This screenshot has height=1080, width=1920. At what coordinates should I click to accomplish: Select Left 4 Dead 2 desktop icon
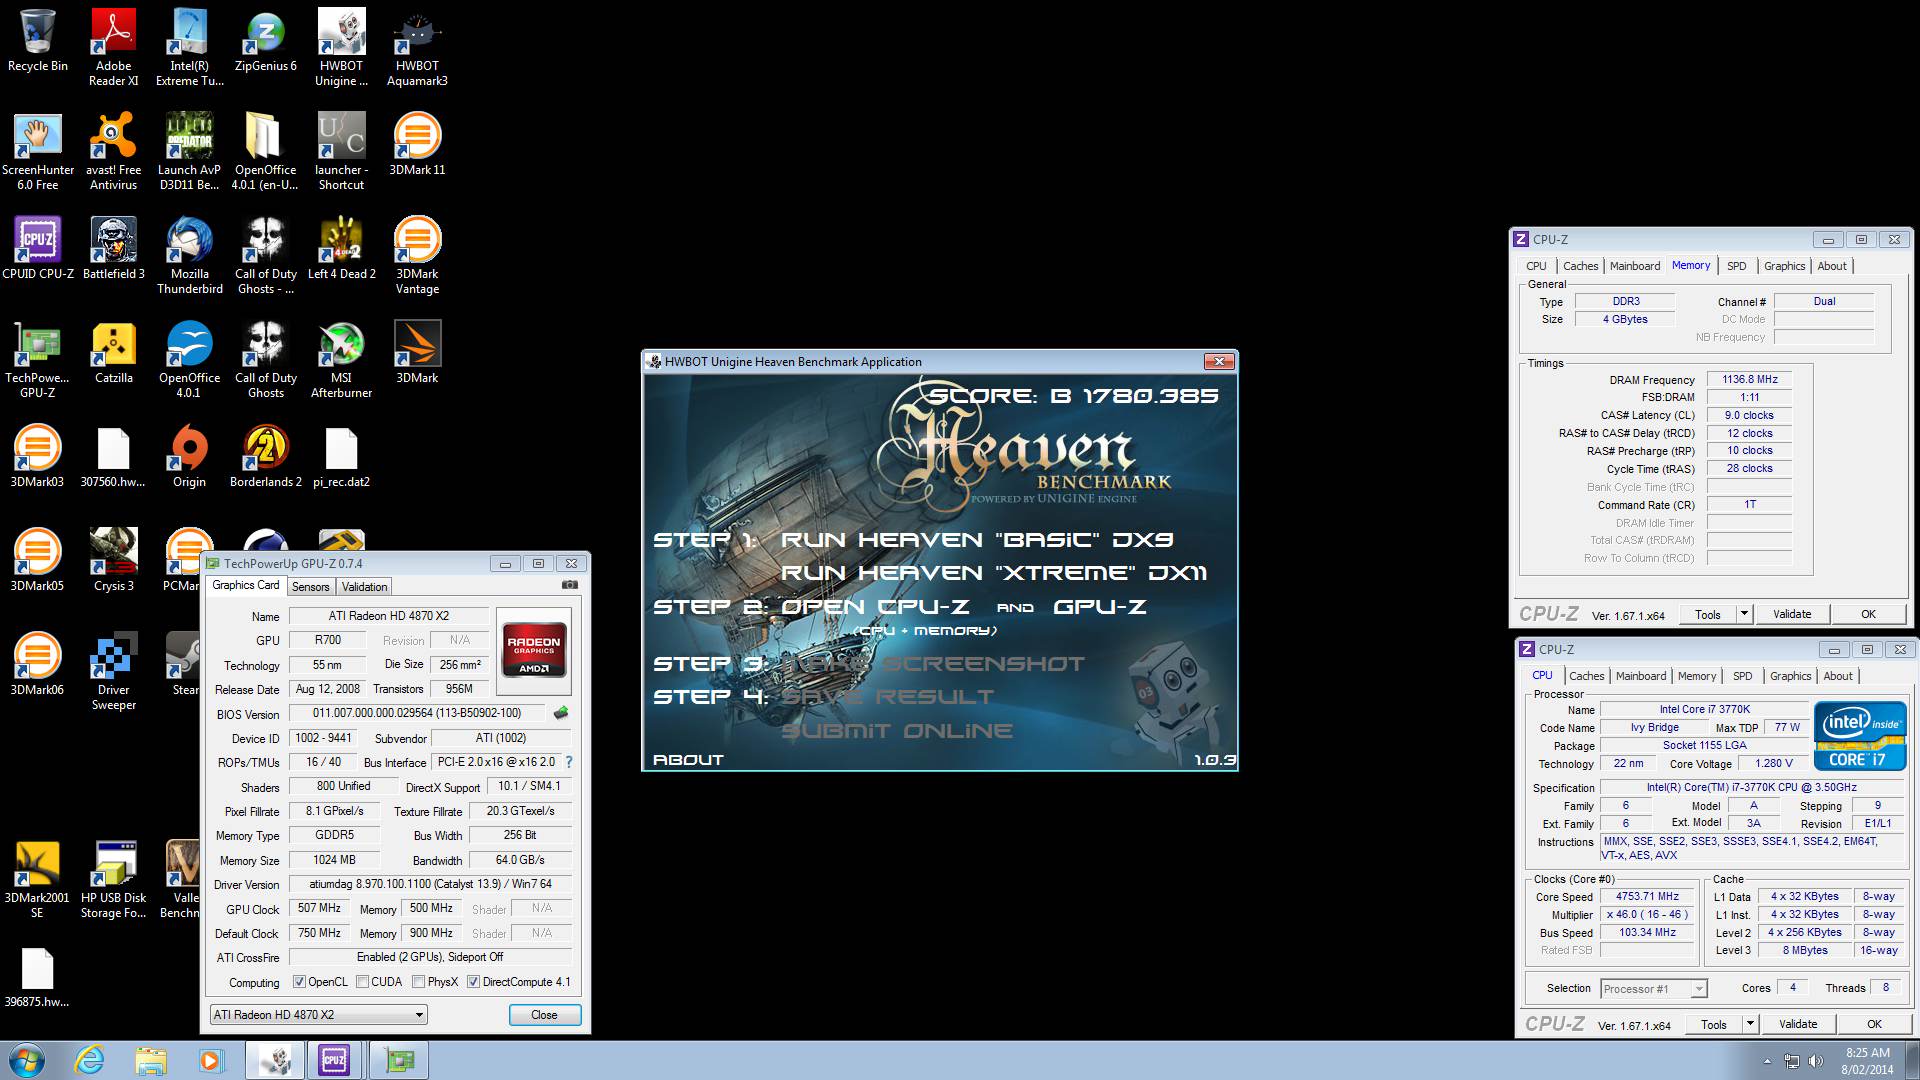pyautogui.click(x=341, y=248)
